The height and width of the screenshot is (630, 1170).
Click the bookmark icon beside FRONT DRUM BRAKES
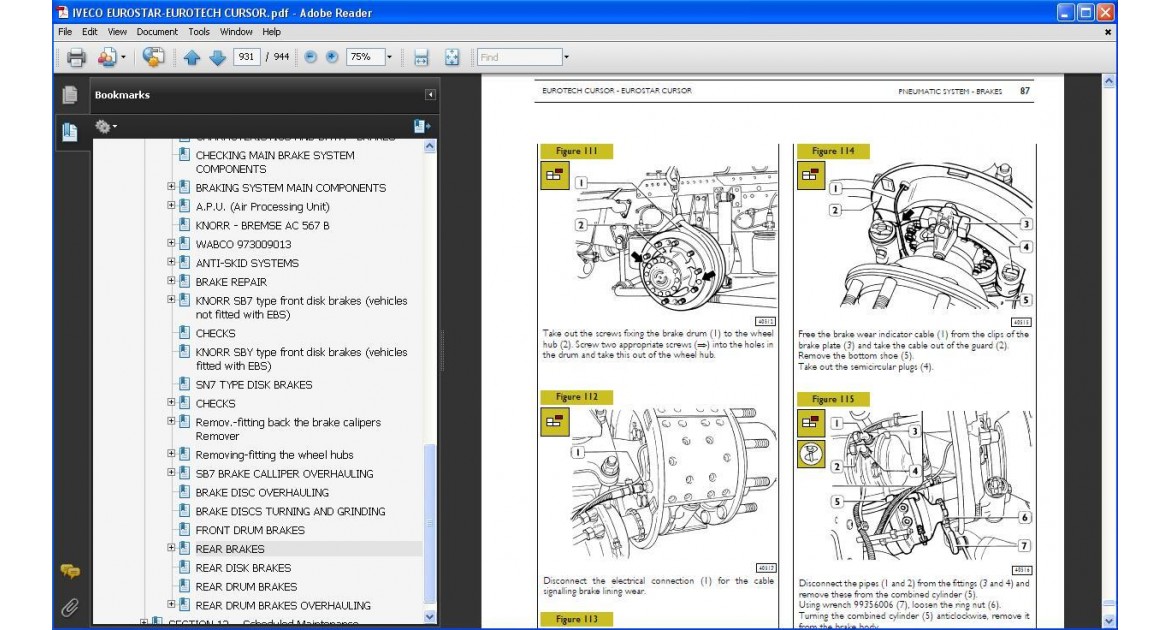tap(184, 529)
